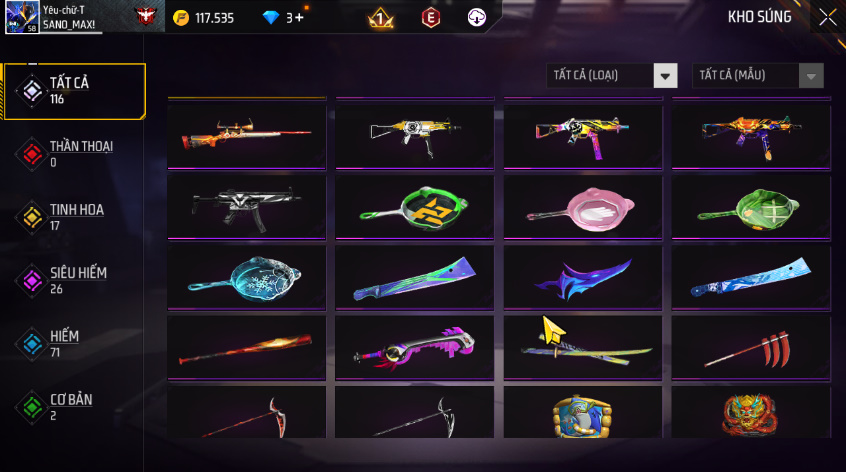
Task: Click the red hexagon E icon
Action: tap(431, 18)
